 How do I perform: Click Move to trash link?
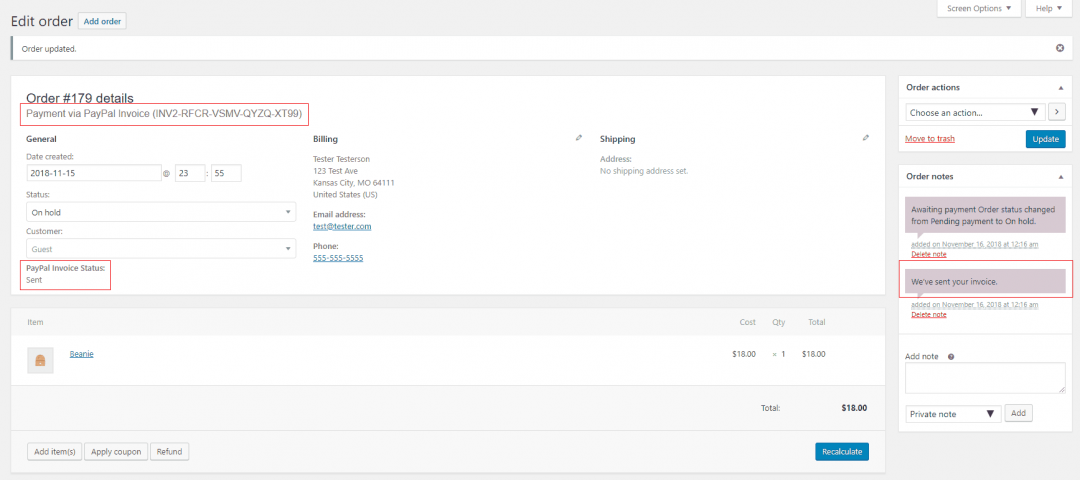(x=930, y=138)
